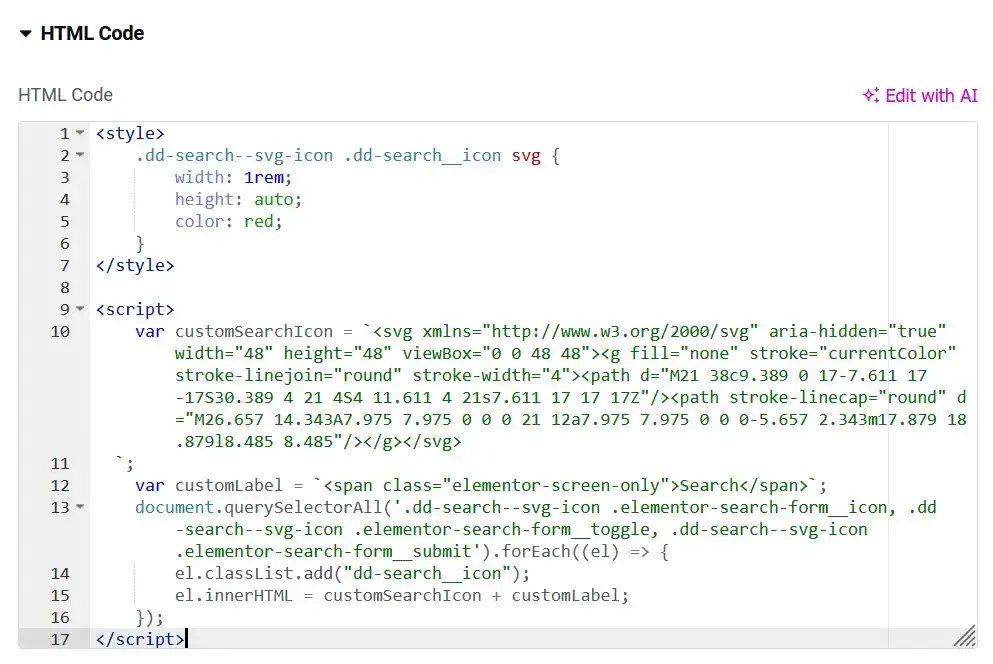Click line number 10 in gutter

pos(60,331)
